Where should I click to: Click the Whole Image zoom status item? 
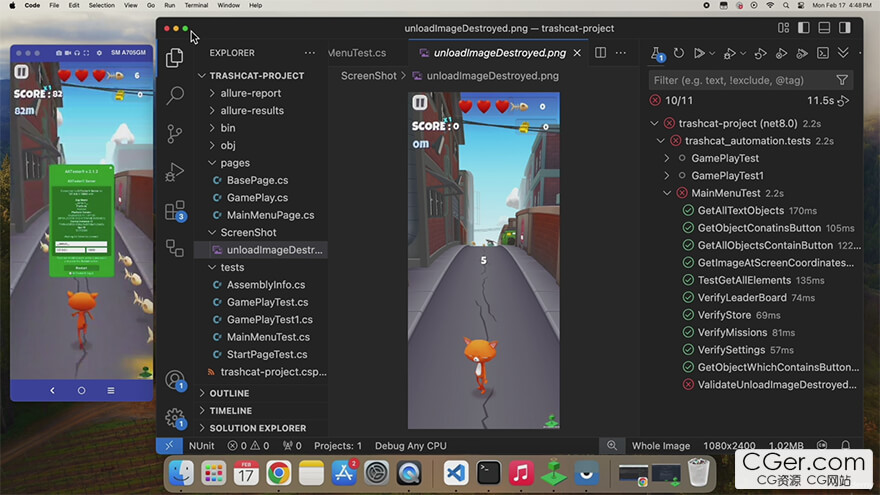[661, 446]
